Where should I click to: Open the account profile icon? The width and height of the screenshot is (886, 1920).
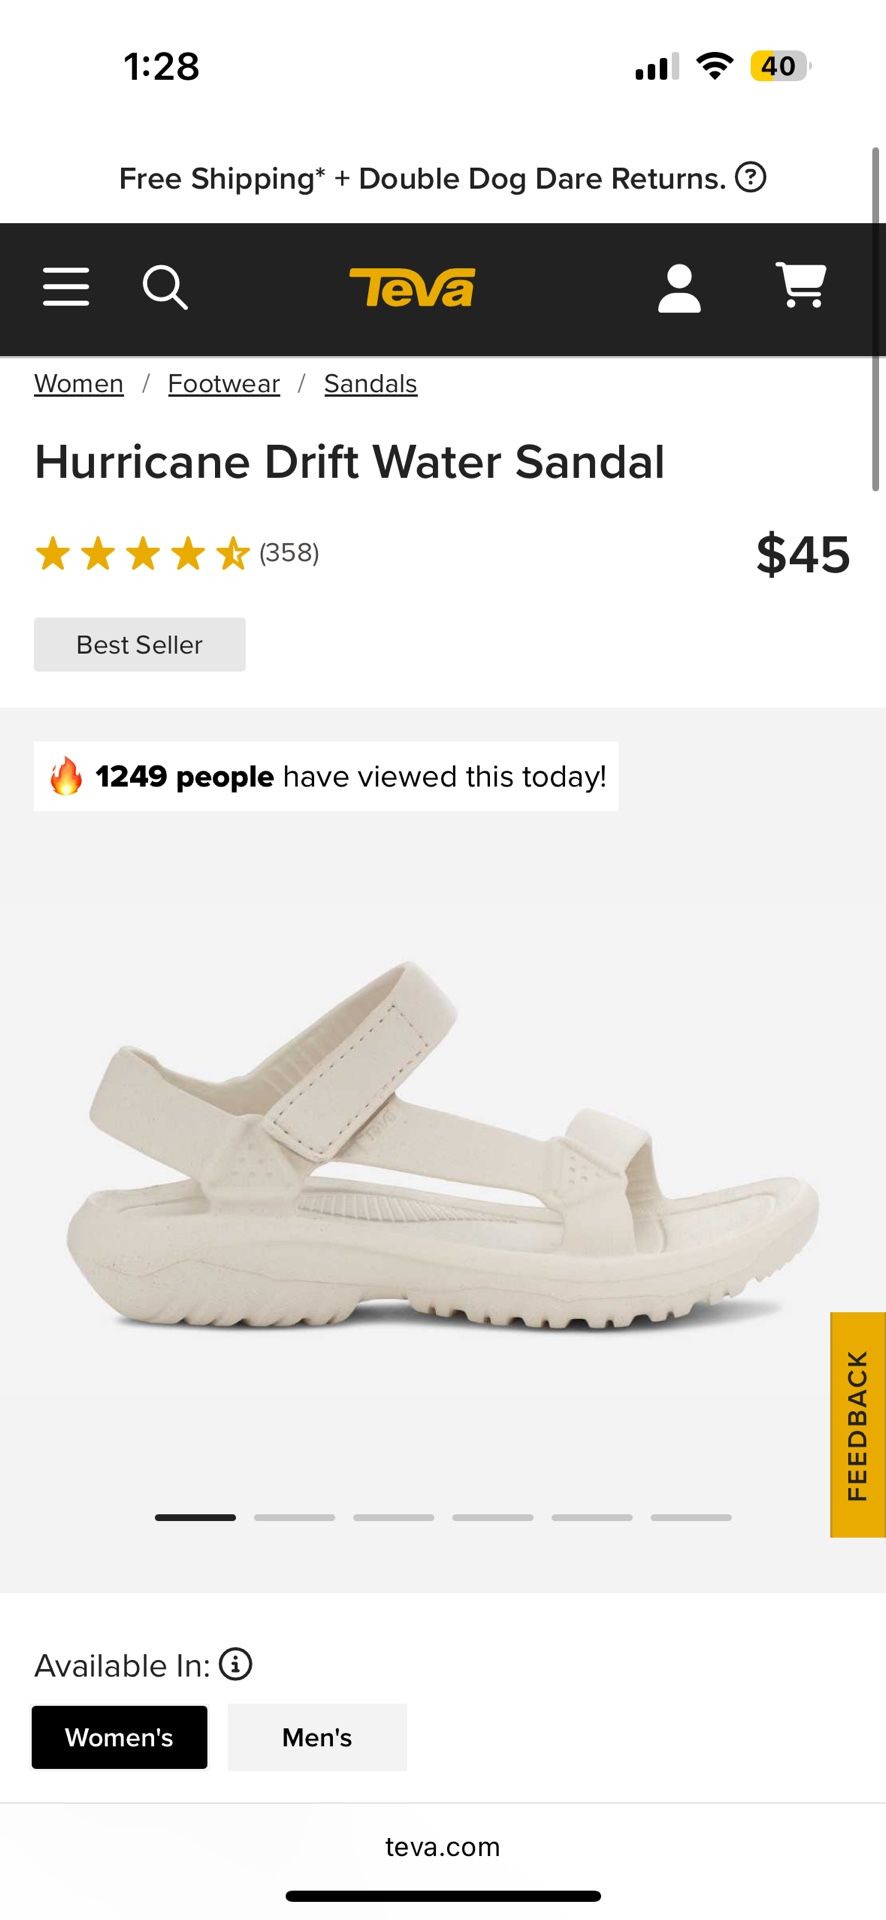coord(679,288)
